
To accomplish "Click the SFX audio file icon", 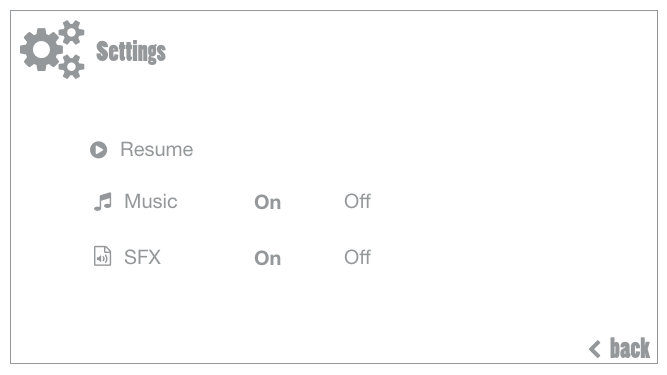I will pos(103,256).
